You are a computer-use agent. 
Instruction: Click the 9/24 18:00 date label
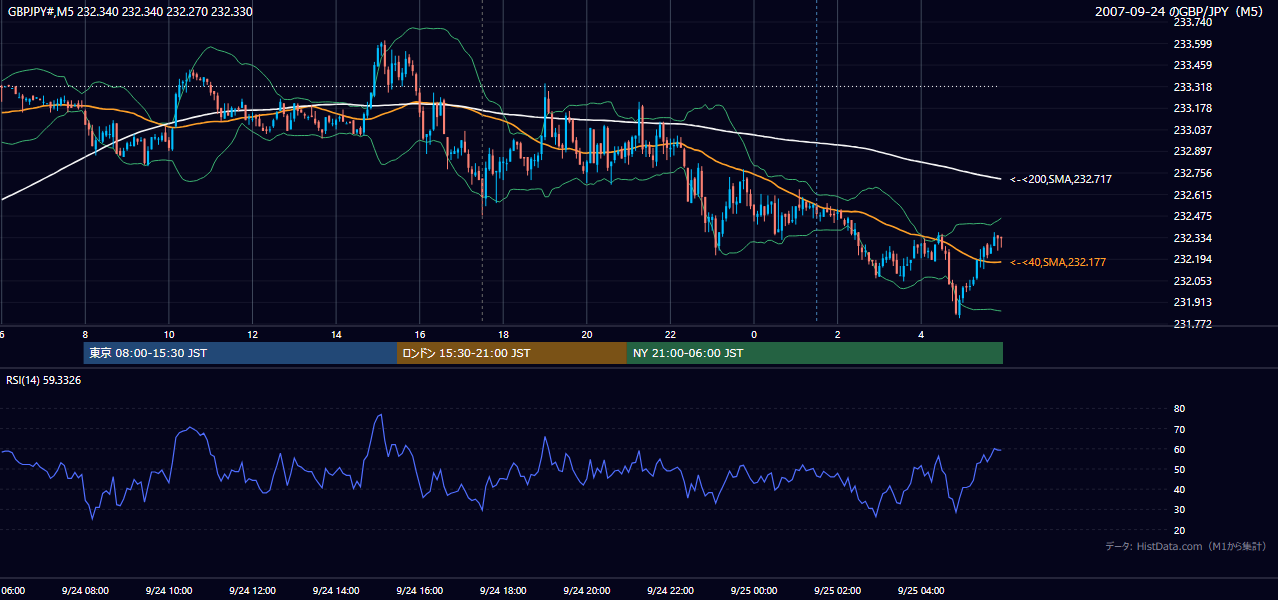[x=503, y=591]
